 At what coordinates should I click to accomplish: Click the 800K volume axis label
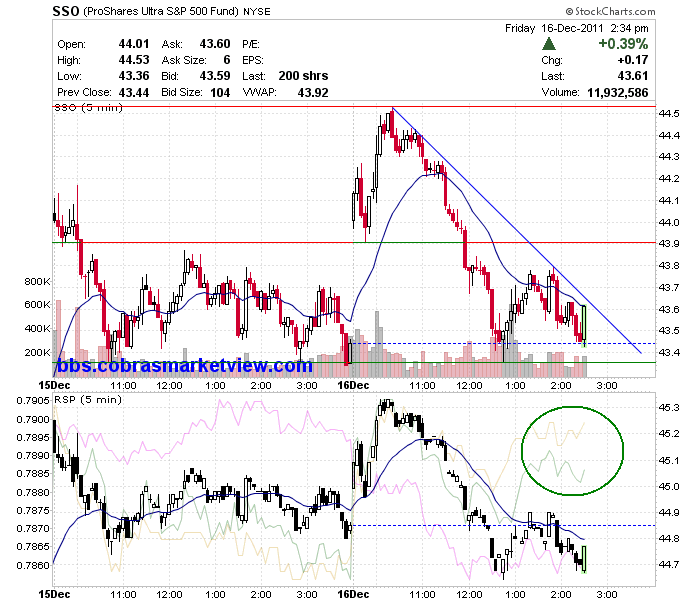pos(38,282)
